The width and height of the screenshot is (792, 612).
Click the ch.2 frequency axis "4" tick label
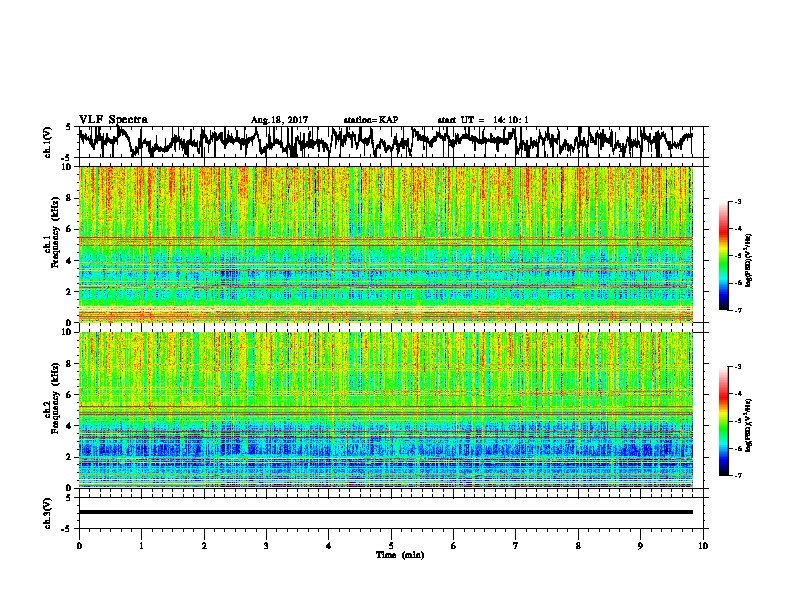70,426
